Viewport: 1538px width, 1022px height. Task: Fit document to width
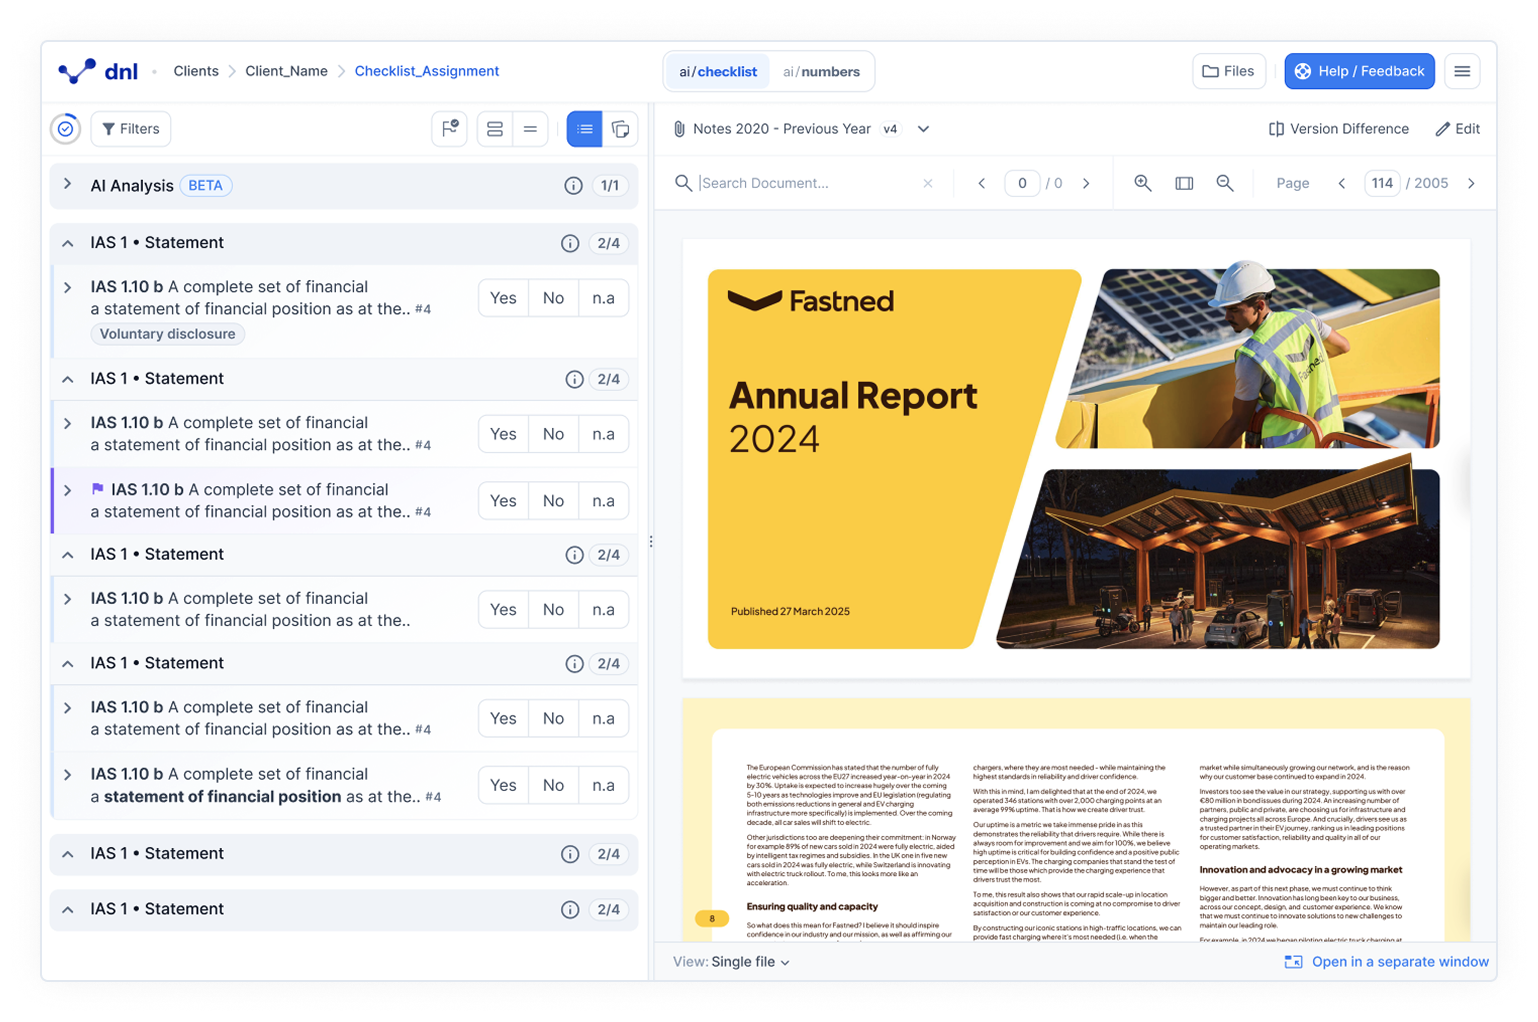point(1184,183)
